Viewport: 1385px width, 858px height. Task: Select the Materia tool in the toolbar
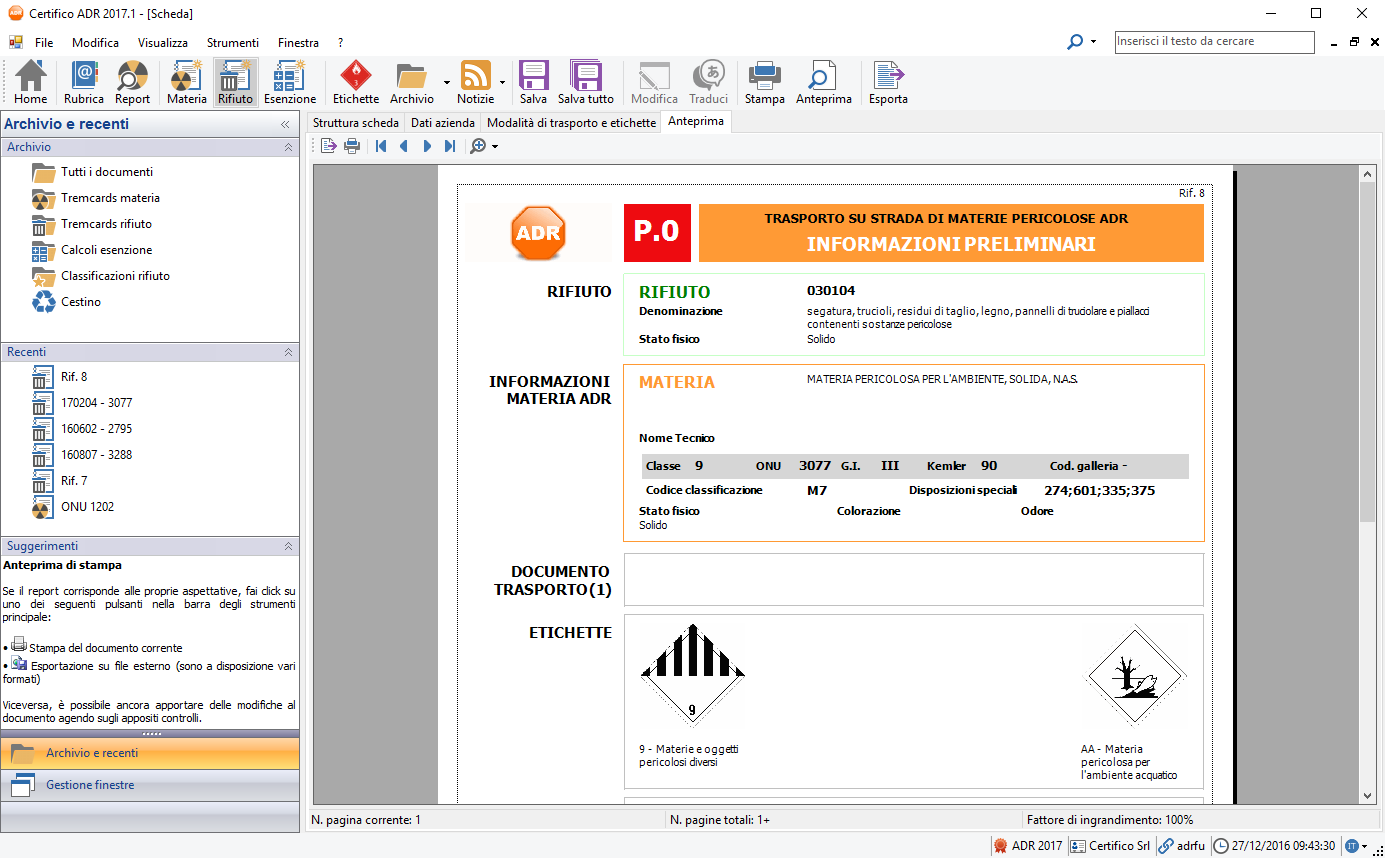(x=186, y=82)
